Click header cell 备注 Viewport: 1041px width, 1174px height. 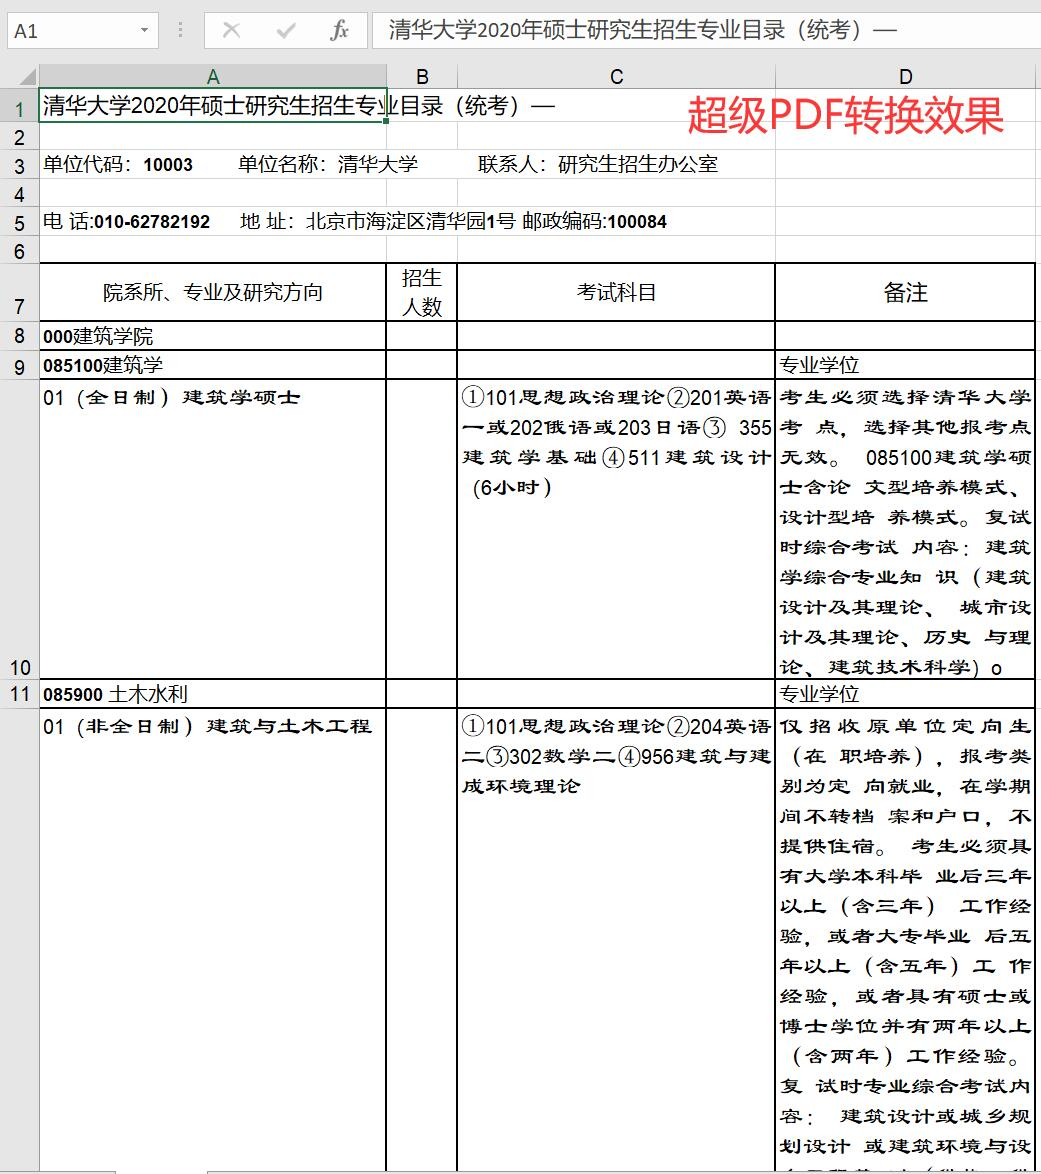(905, 293)
